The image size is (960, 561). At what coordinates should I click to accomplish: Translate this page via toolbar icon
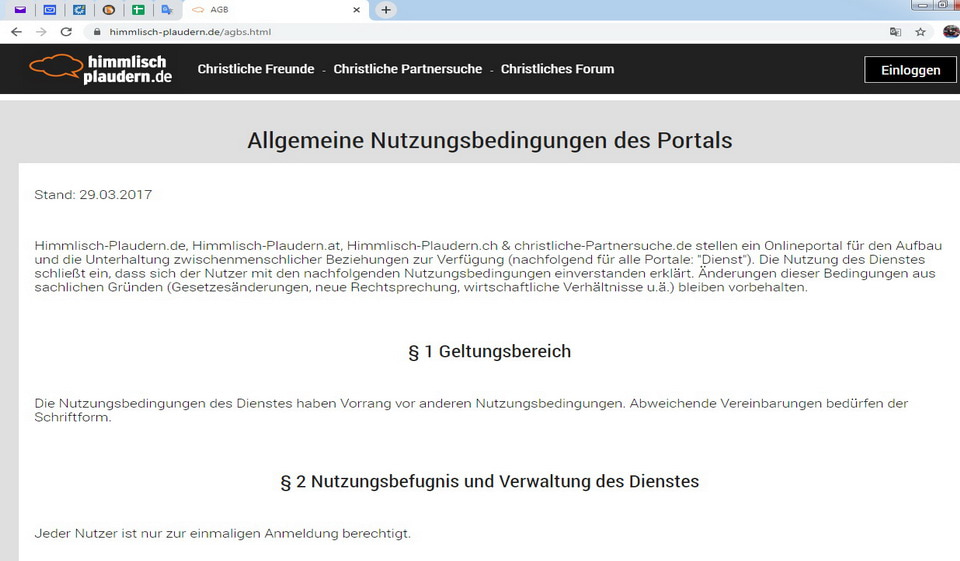click(895, 32)
